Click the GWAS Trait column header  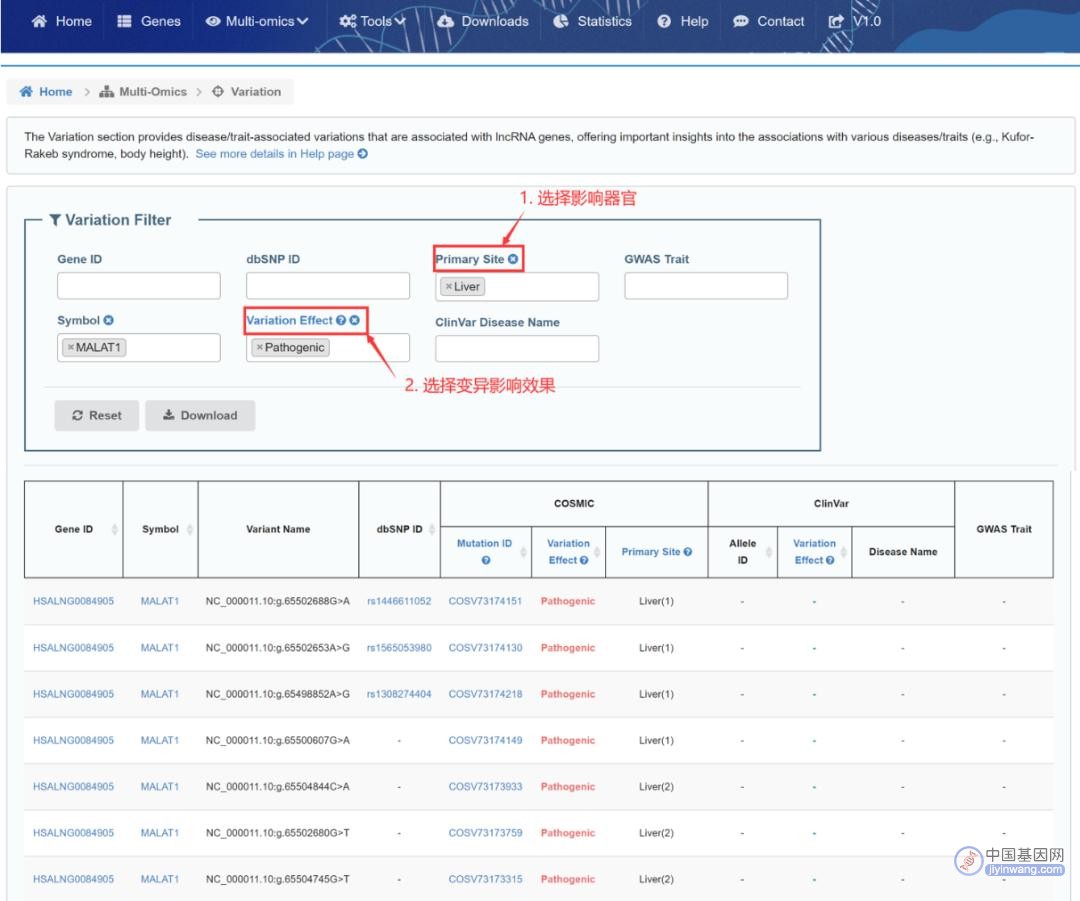(x=1004, y=529)
